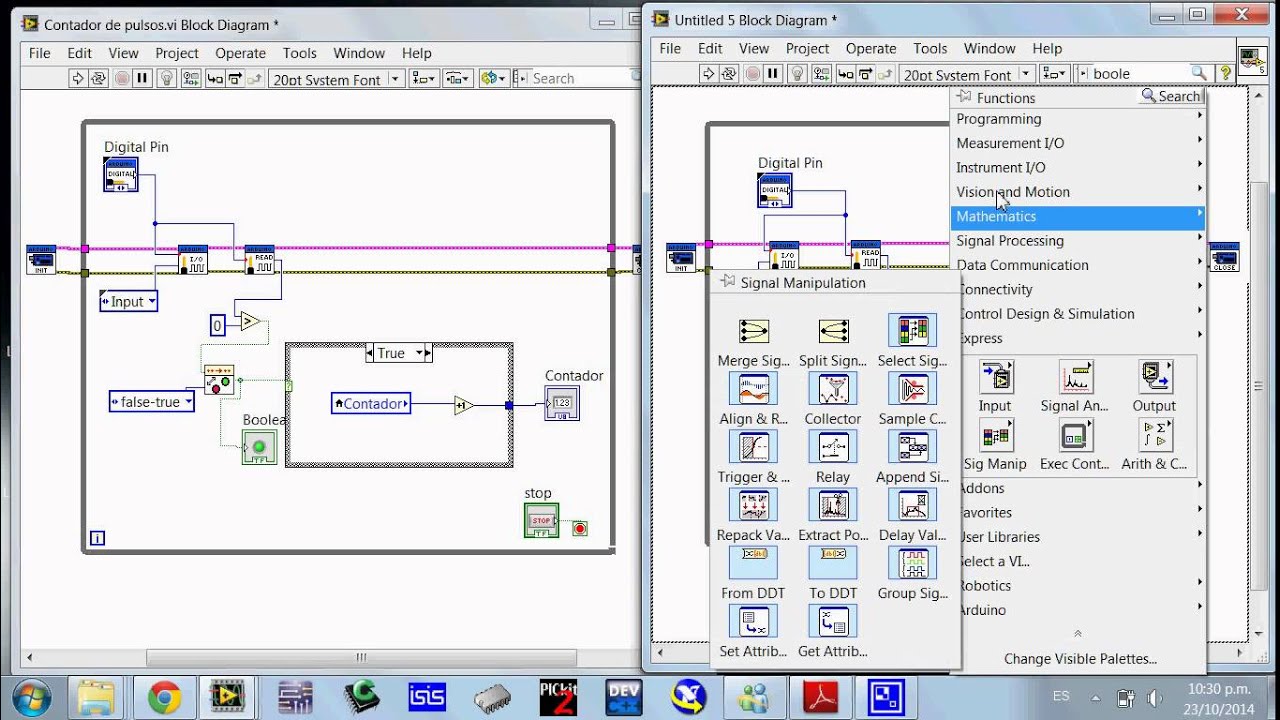This screenshot has width=1280, height=720.
Task: Pick the Align & Resample express icon
Action: click(x=753, y=389)
